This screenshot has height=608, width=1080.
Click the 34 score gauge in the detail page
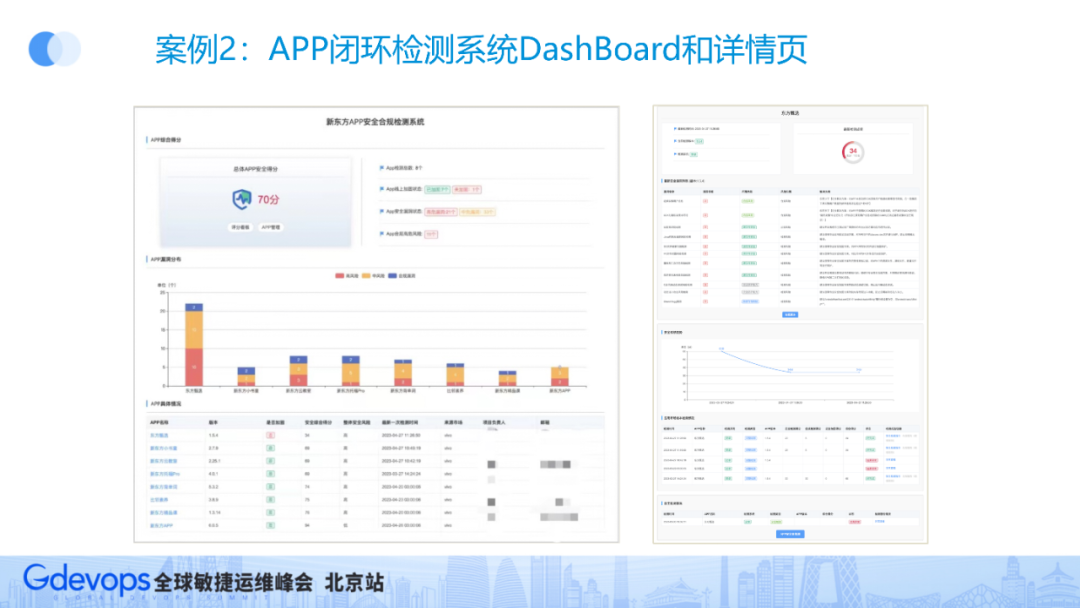[853, 151]
